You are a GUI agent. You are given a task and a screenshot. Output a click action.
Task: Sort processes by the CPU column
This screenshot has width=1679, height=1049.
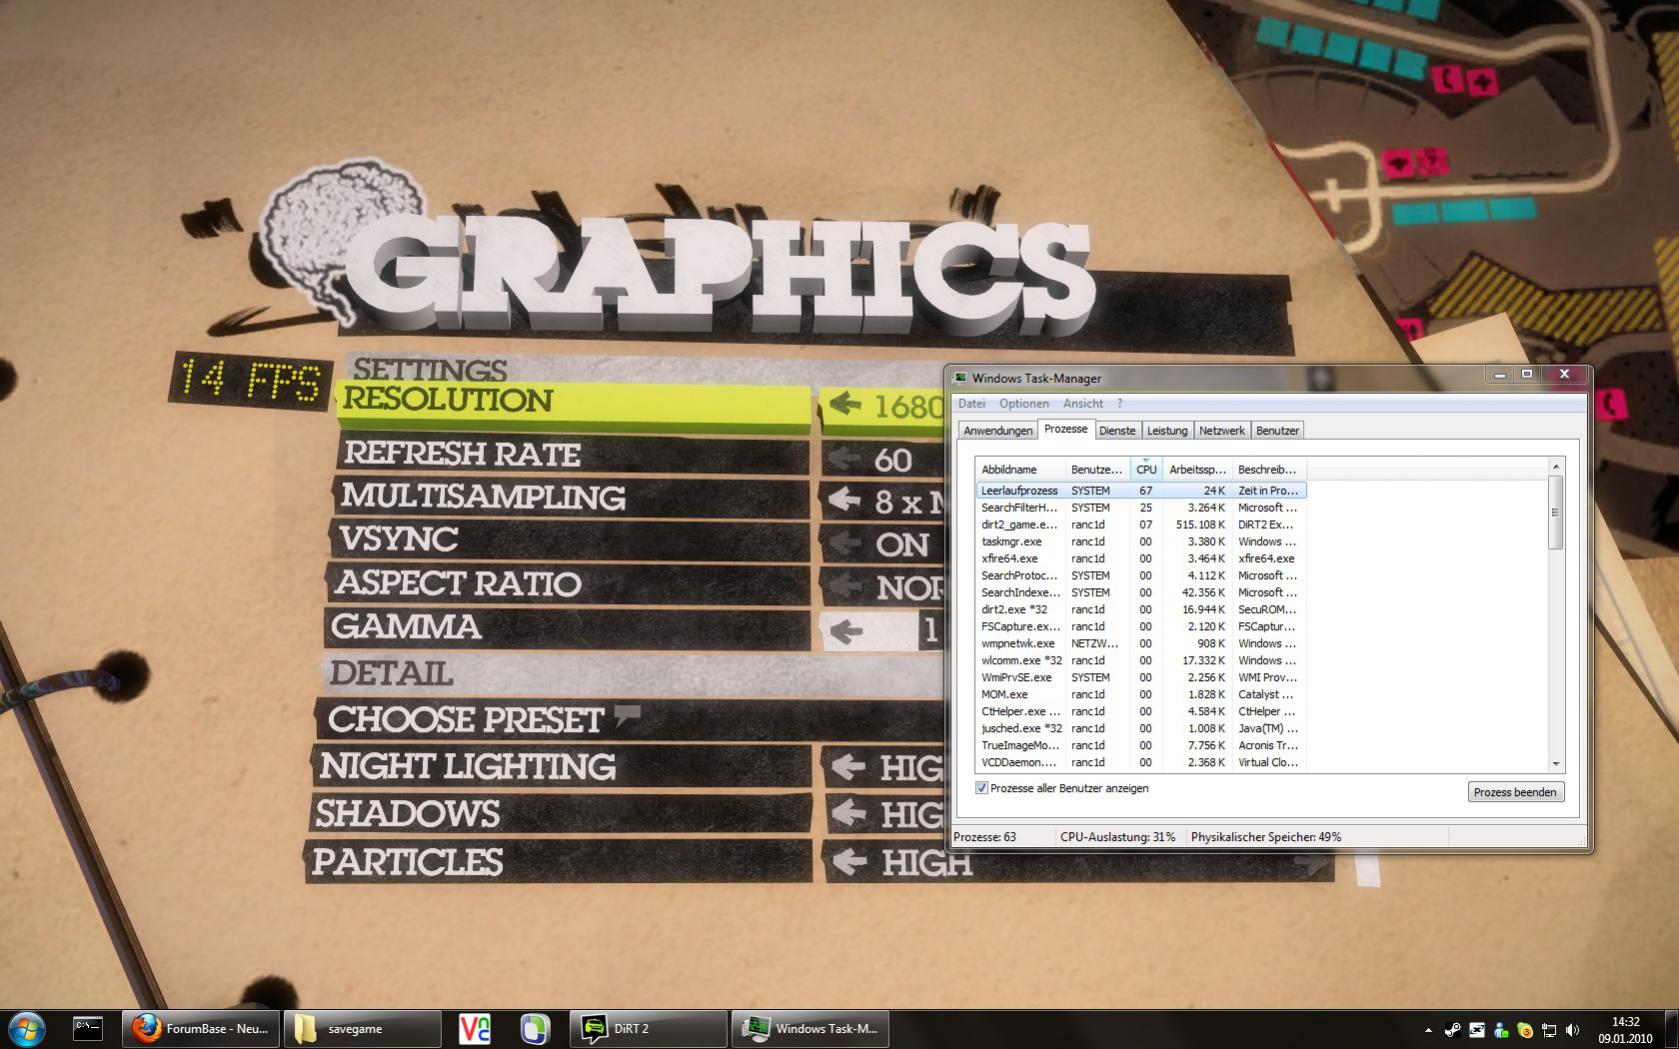tap(1146, 469)
